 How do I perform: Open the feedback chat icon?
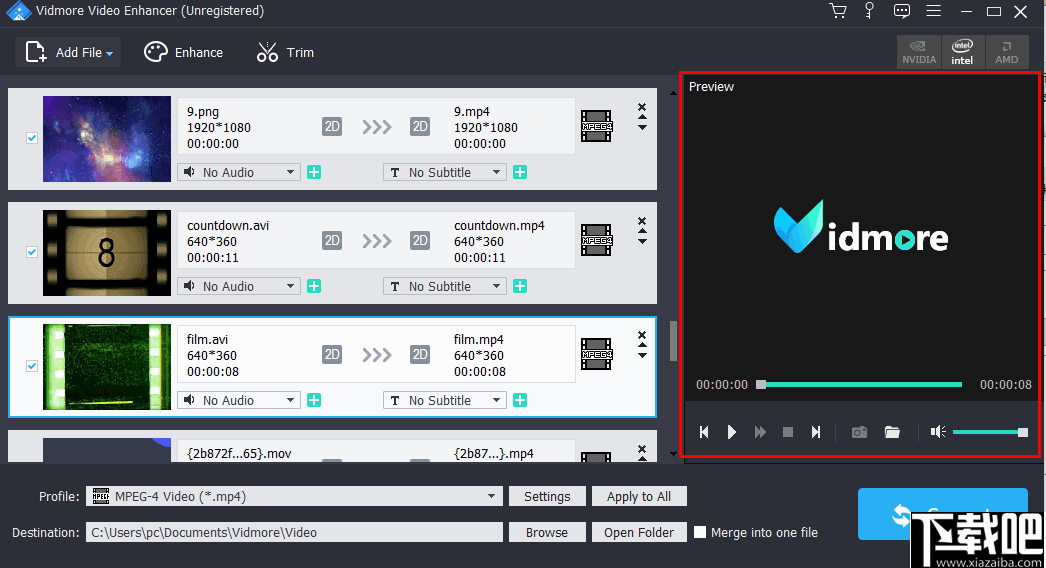[902, 11]
